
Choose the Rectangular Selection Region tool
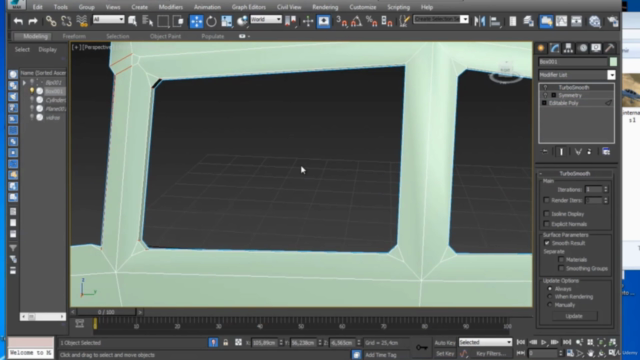coord(163,21)
